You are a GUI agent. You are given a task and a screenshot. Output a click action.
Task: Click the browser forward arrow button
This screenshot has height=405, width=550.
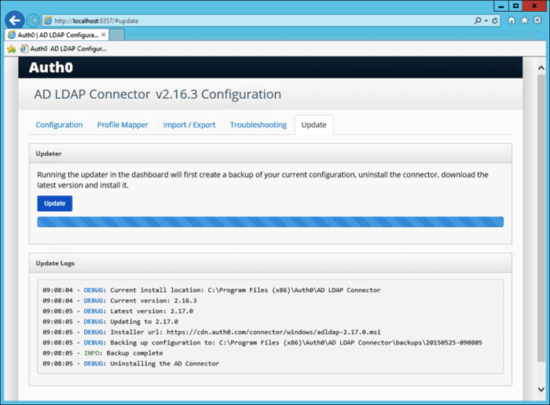(x=33, y=21)
